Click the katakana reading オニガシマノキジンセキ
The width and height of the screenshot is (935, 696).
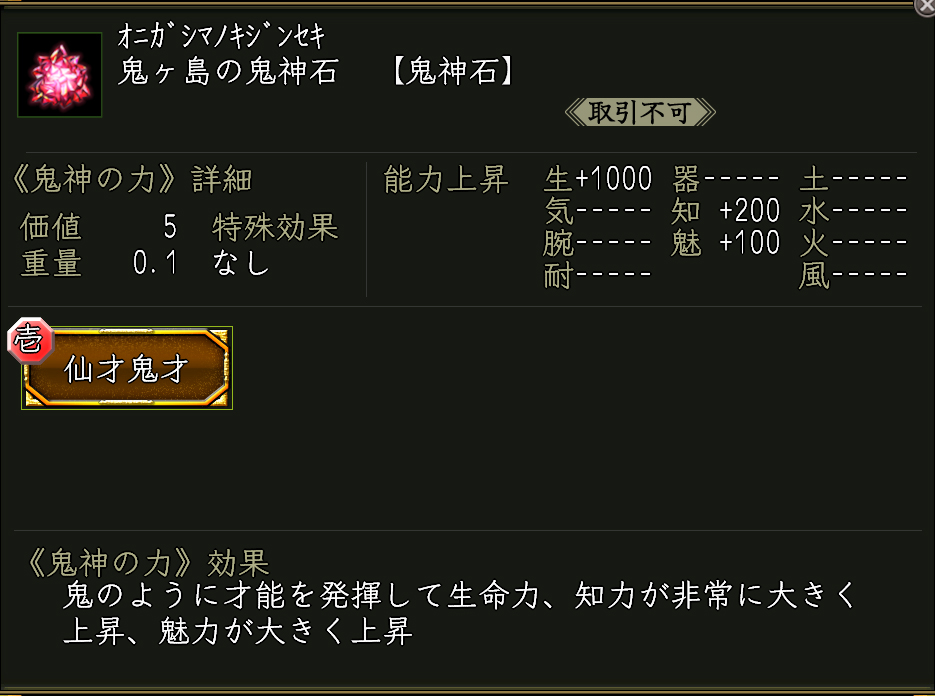pos(221,38)
